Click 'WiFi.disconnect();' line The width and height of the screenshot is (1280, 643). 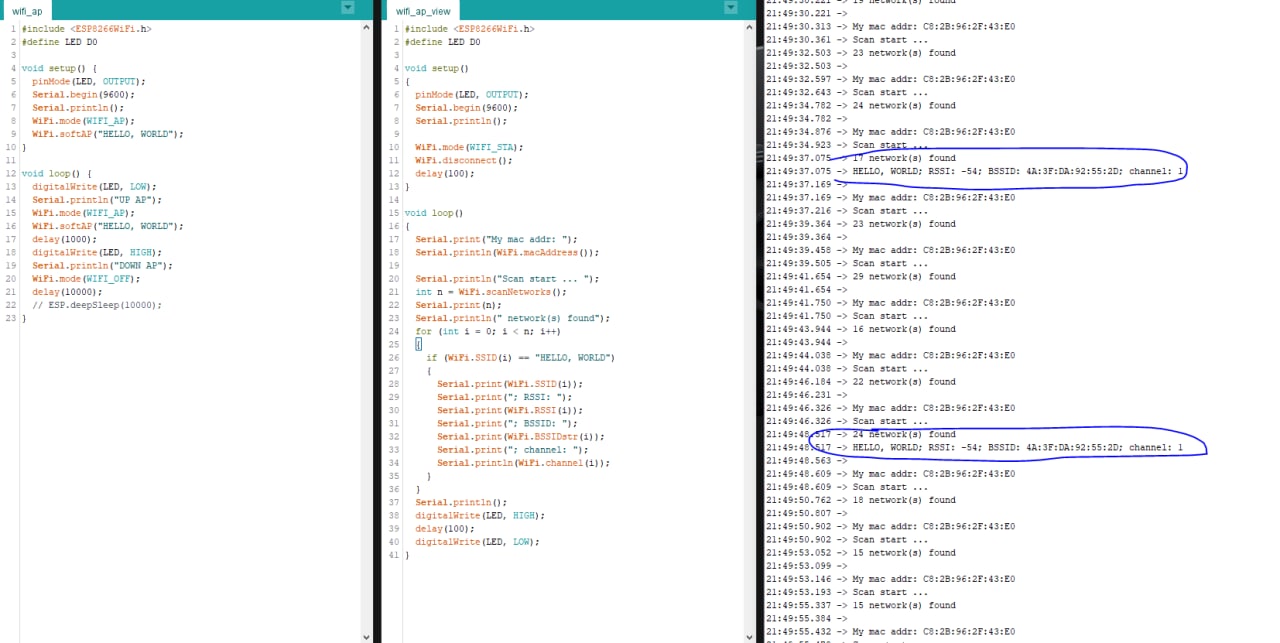(463, 159)
